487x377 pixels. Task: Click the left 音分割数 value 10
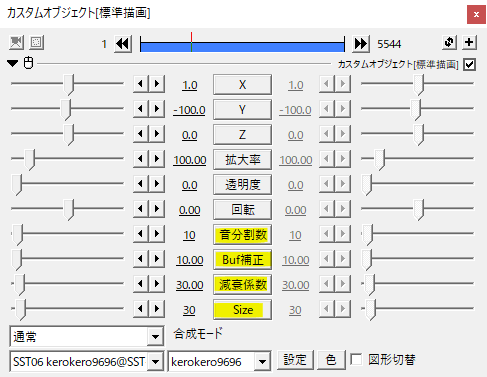pos(189,235)
